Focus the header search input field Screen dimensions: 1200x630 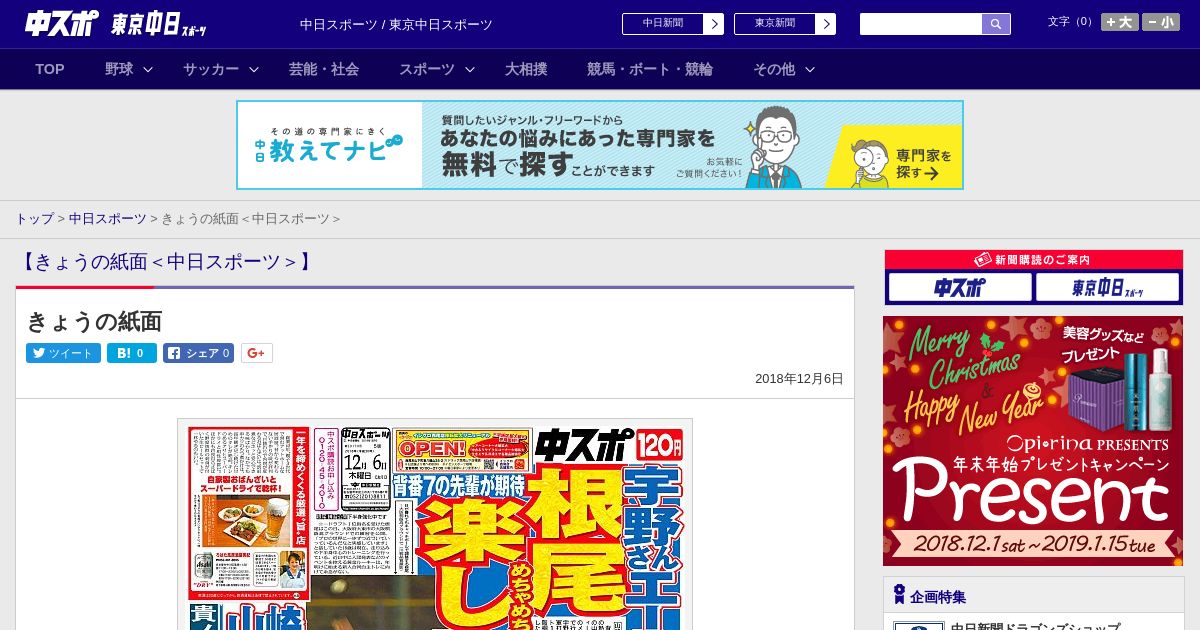pyautogui.click(x=921, y=24)
